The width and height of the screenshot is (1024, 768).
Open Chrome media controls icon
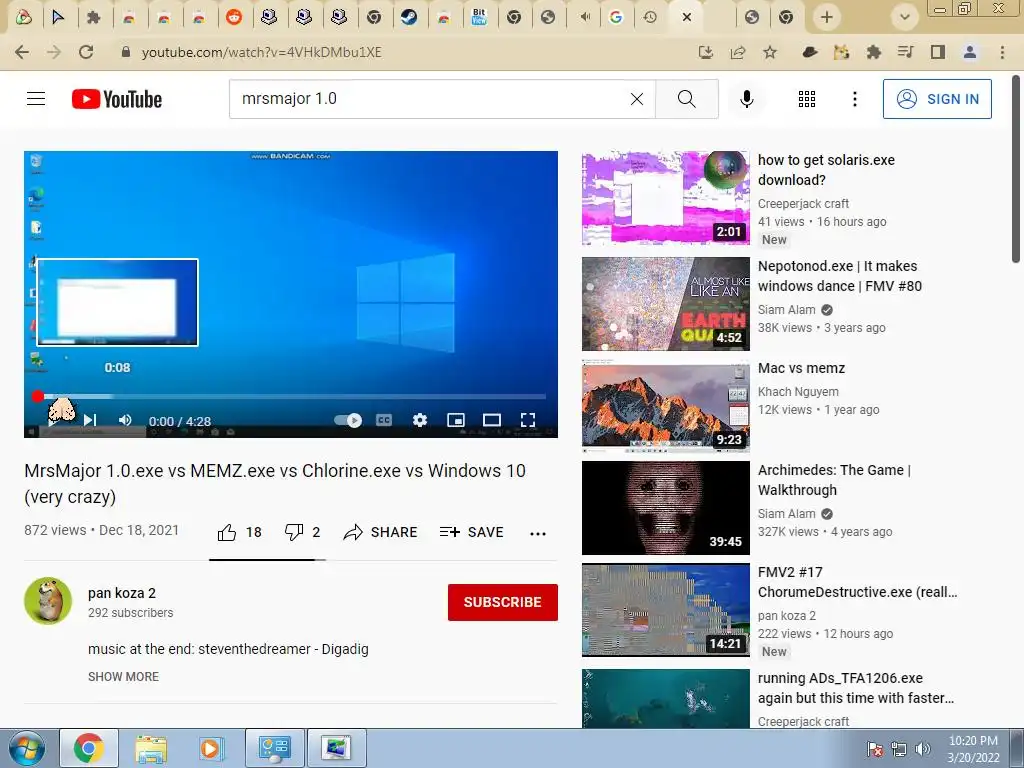pyautogui.click(x=906, y=52)
